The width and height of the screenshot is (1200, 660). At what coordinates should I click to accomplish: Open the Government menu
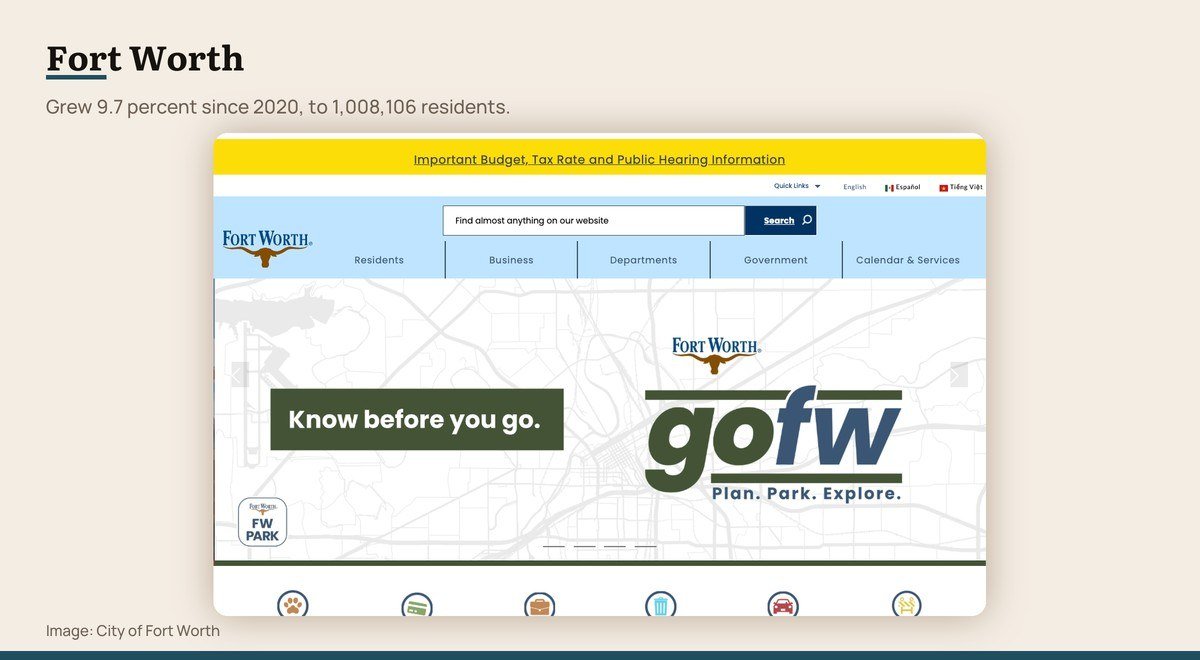776,260
